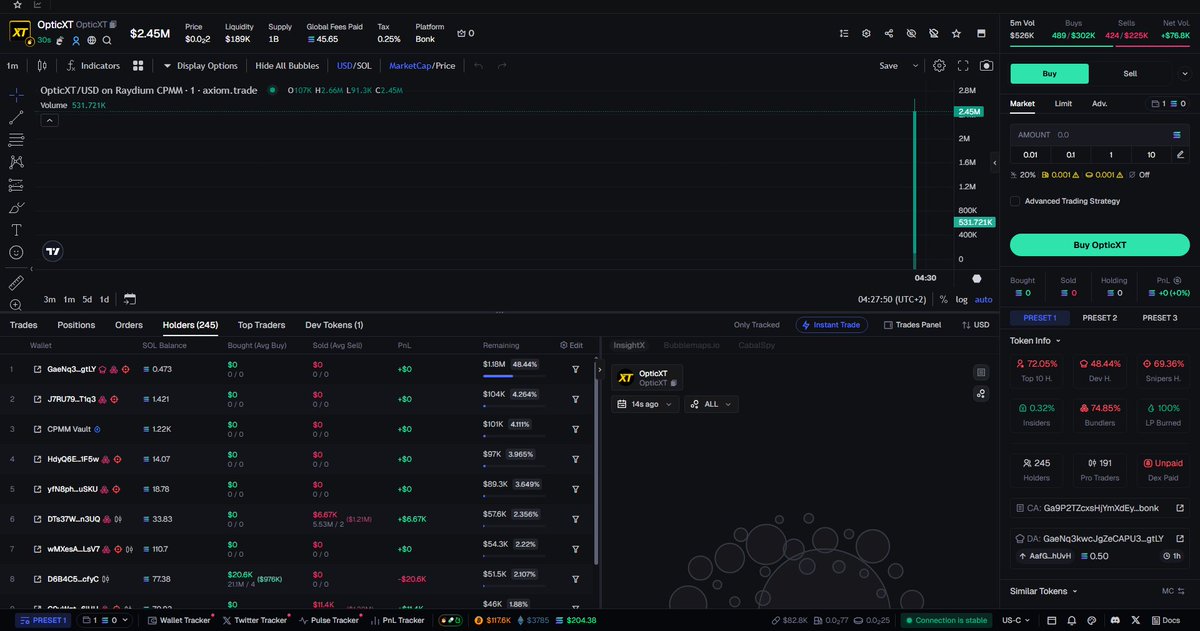Screen dimensions: 1200x631
Task: Select the Text annotation tool
Action: point(16,230)
